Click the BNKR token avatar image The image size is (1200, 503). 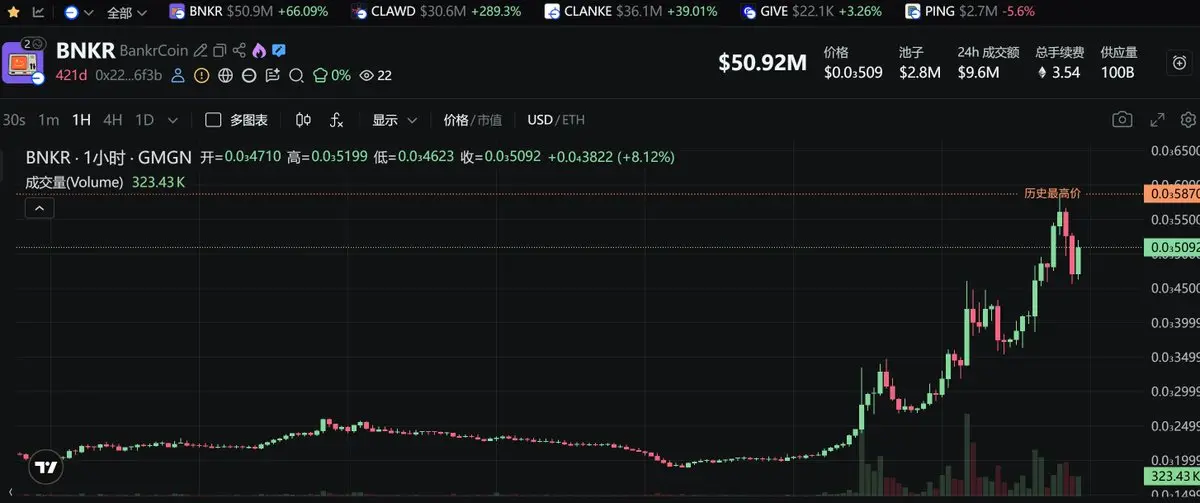pos(25,62)
